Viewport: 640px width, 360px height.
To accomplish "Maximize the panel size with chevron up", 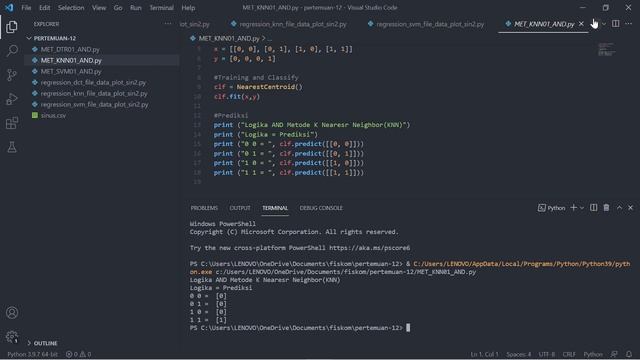I will 619,208.
